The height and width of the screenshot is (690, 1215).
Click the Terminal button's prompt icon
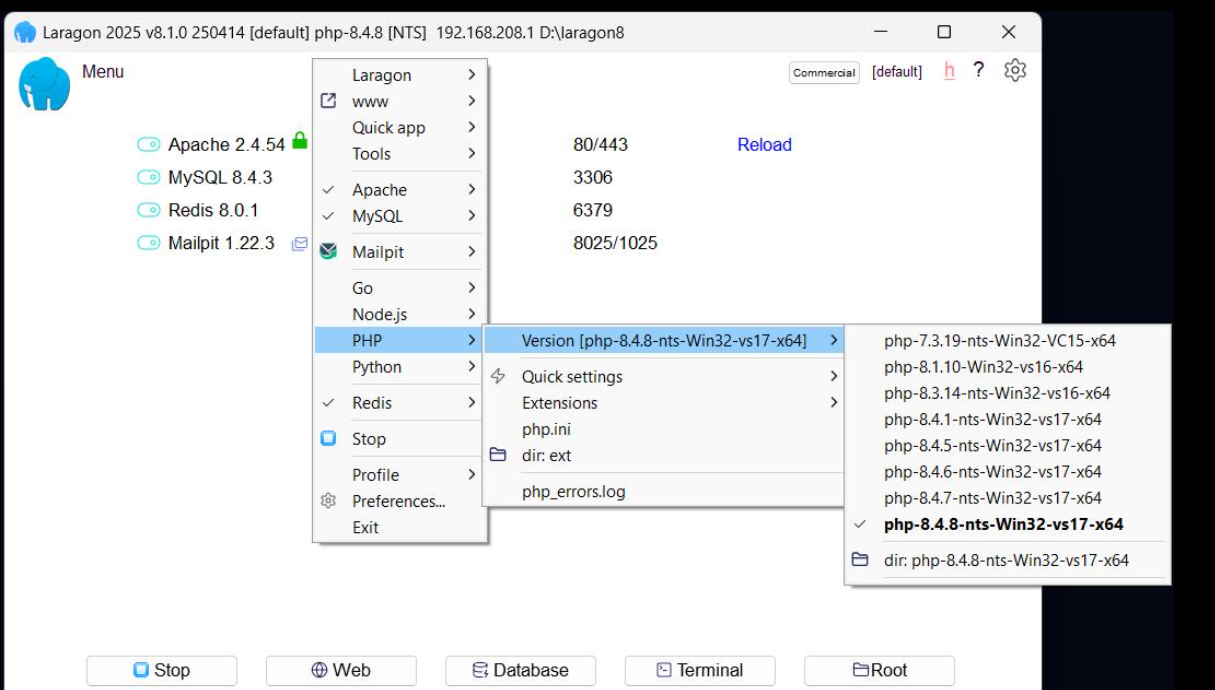664,670
